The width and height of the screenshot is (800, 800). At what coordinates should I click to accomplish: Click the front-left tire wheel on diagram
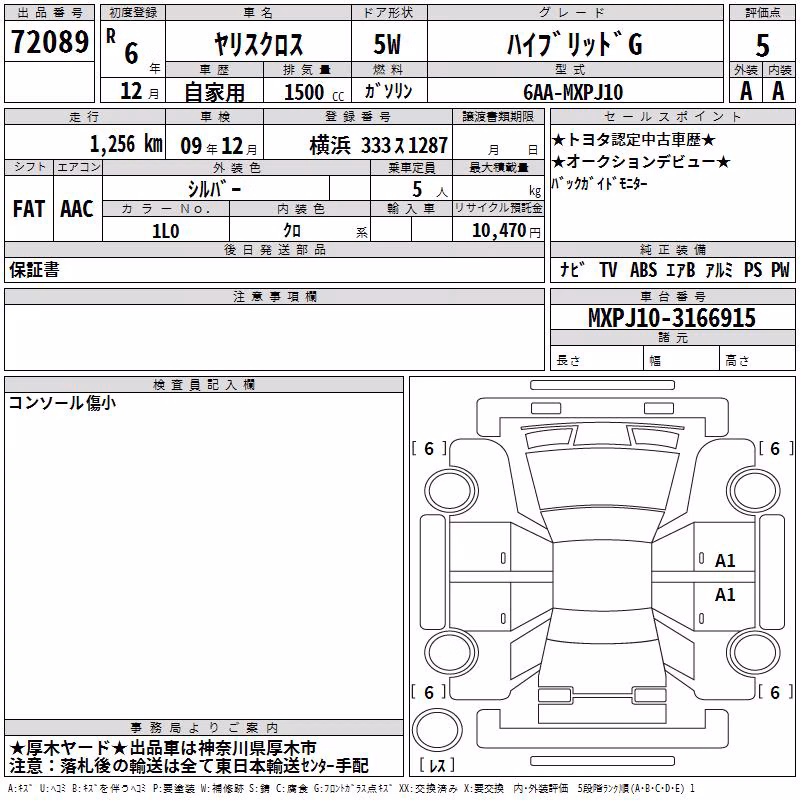451,491
